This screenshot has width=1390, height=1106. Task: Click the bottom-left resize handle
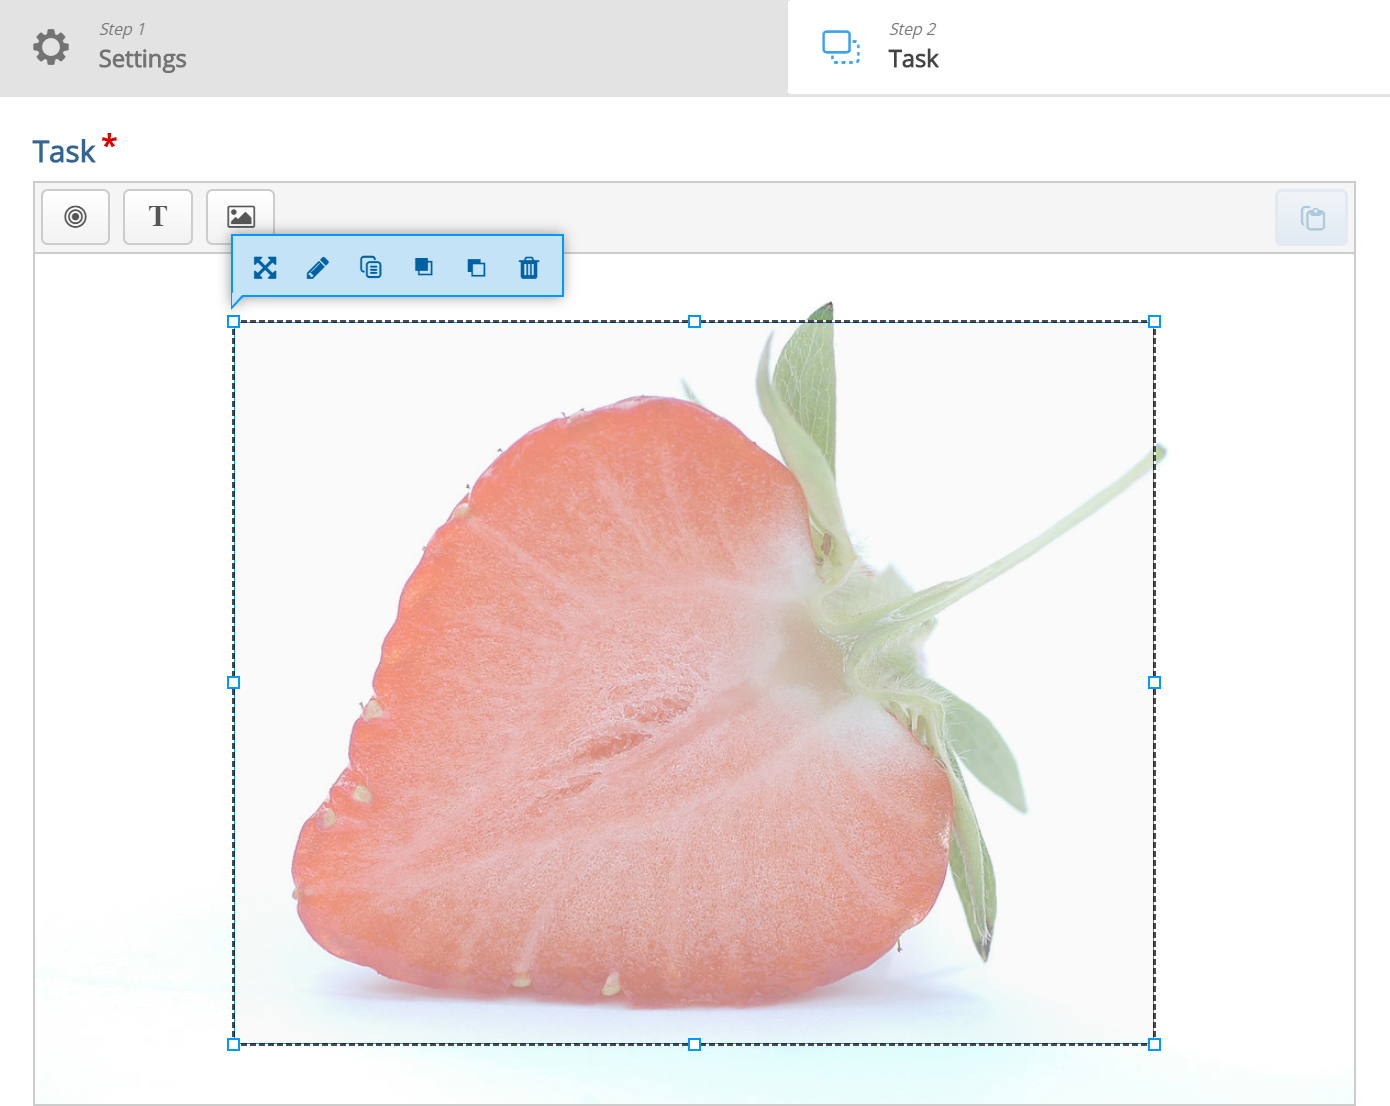coord(234,1044)
